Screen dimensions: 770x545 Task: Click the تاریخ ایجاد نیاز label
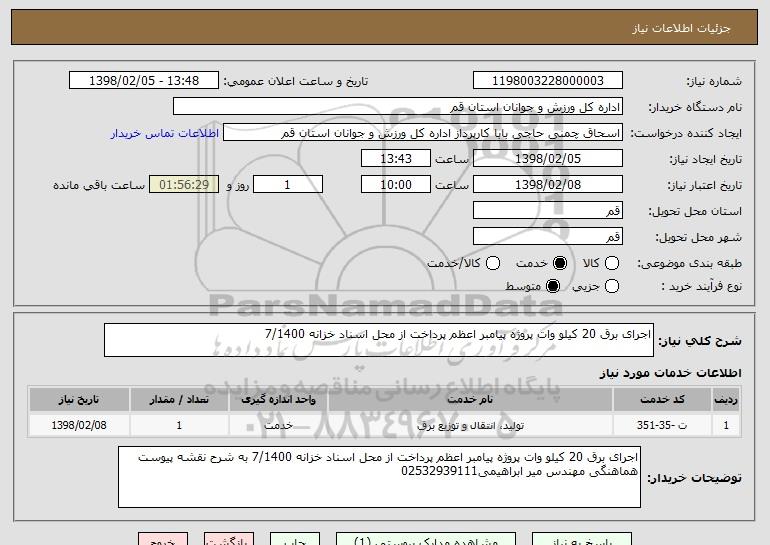point(706,159)
